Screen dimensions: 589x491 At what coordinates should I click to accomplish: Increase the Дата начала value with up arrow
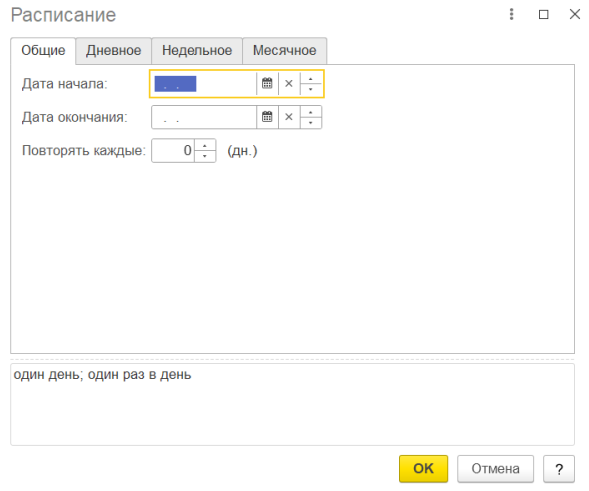click(x=311, y=79)
